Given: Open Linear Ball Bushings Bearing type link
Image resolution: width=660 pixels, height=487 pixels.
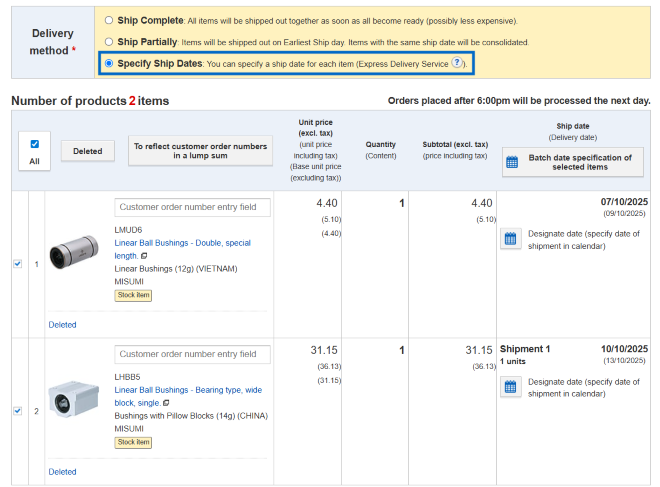Looking at the screenshot, I should 188,390.
